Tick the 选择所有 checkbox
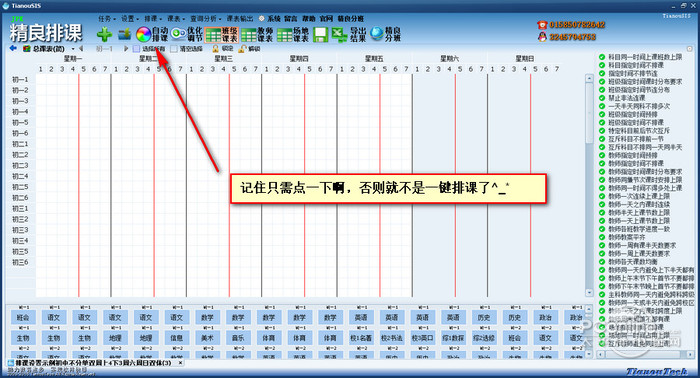Image resolution: width=700 pixels, height=378 pixels. tap(137, 48)
